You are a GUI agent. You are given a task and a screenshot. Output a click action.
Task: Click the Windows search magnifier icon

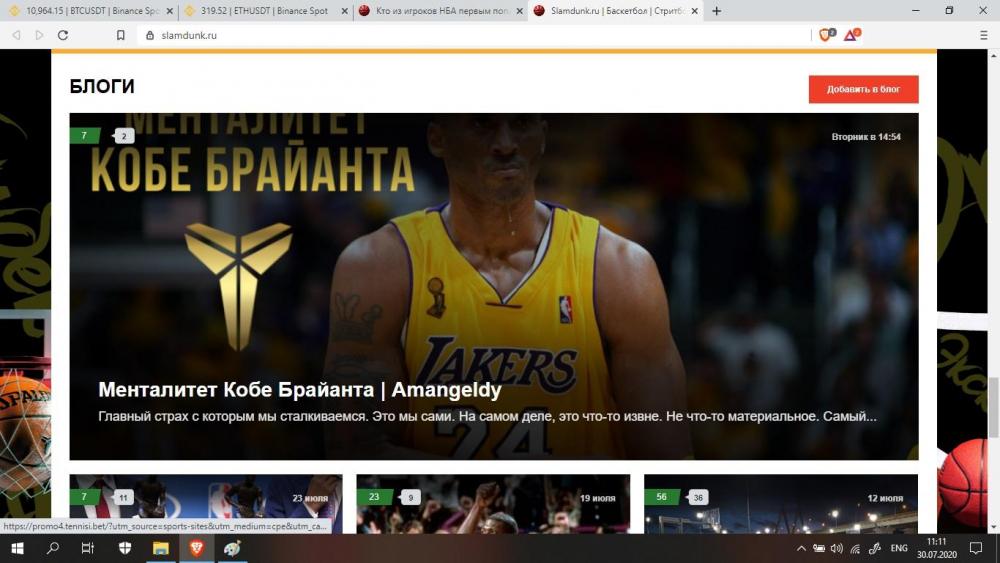53,548
